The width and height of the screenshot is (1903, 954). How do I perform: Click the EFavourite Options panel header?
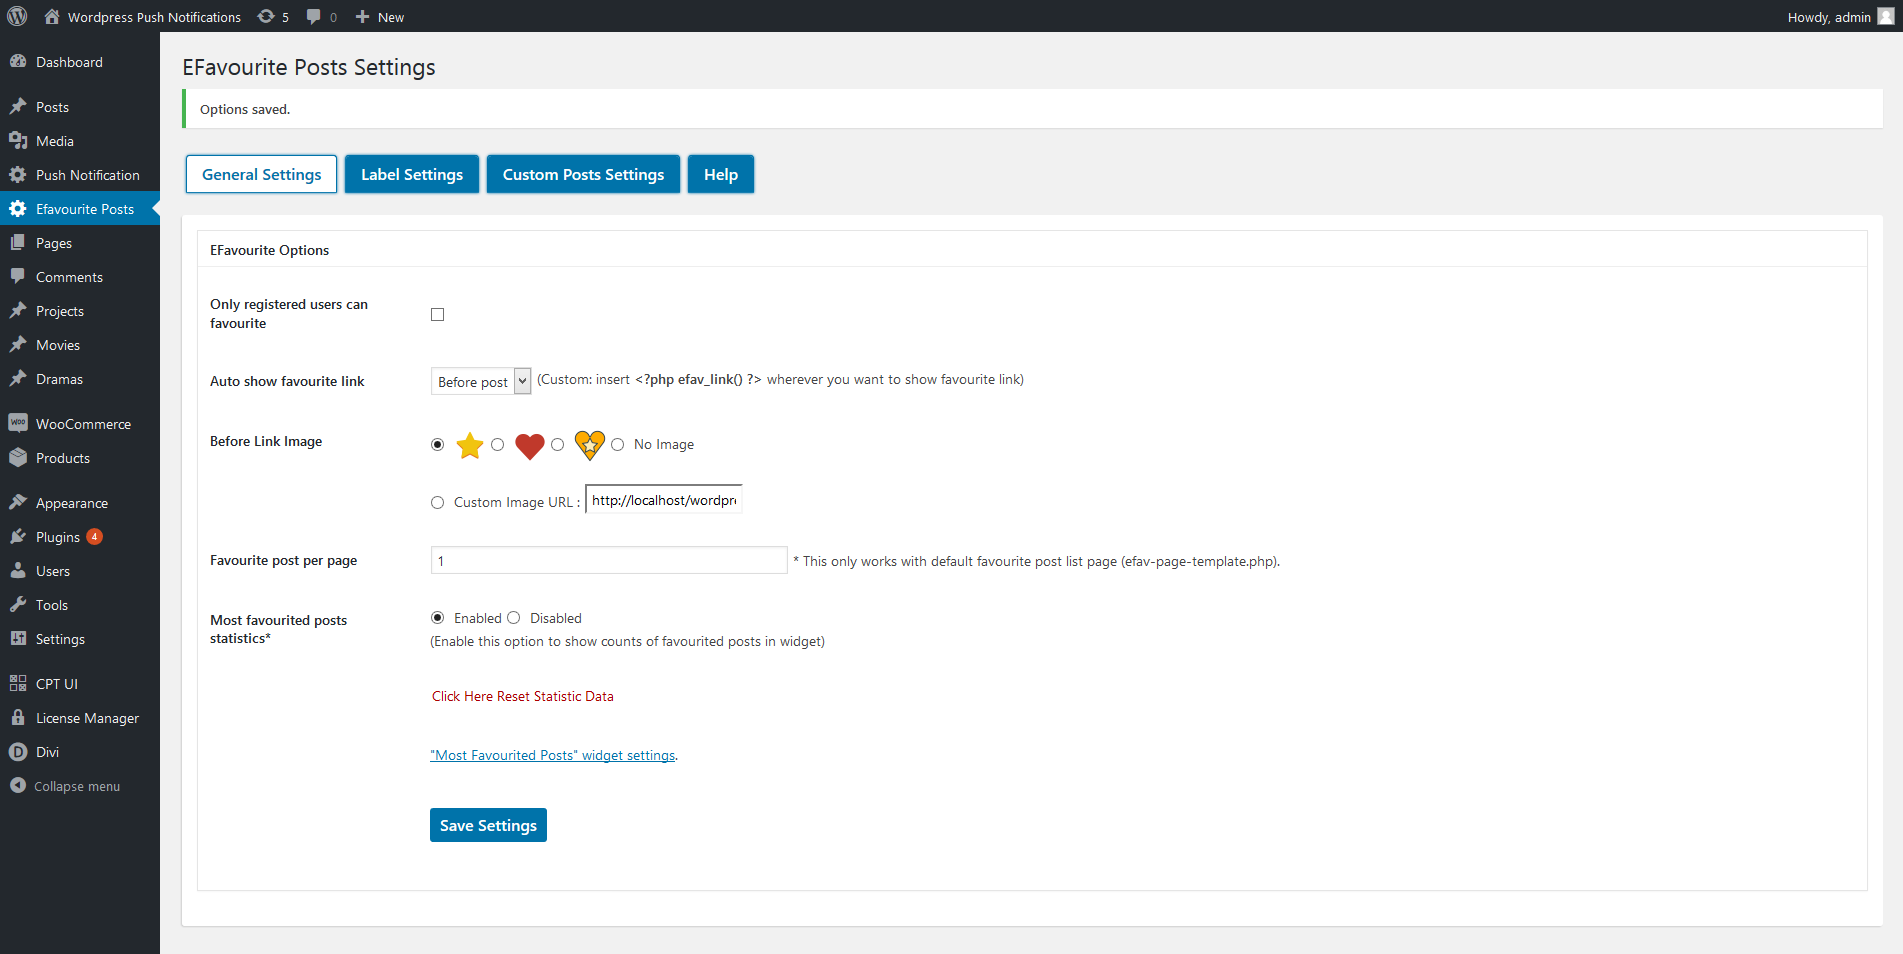(x=1032, y=250)
